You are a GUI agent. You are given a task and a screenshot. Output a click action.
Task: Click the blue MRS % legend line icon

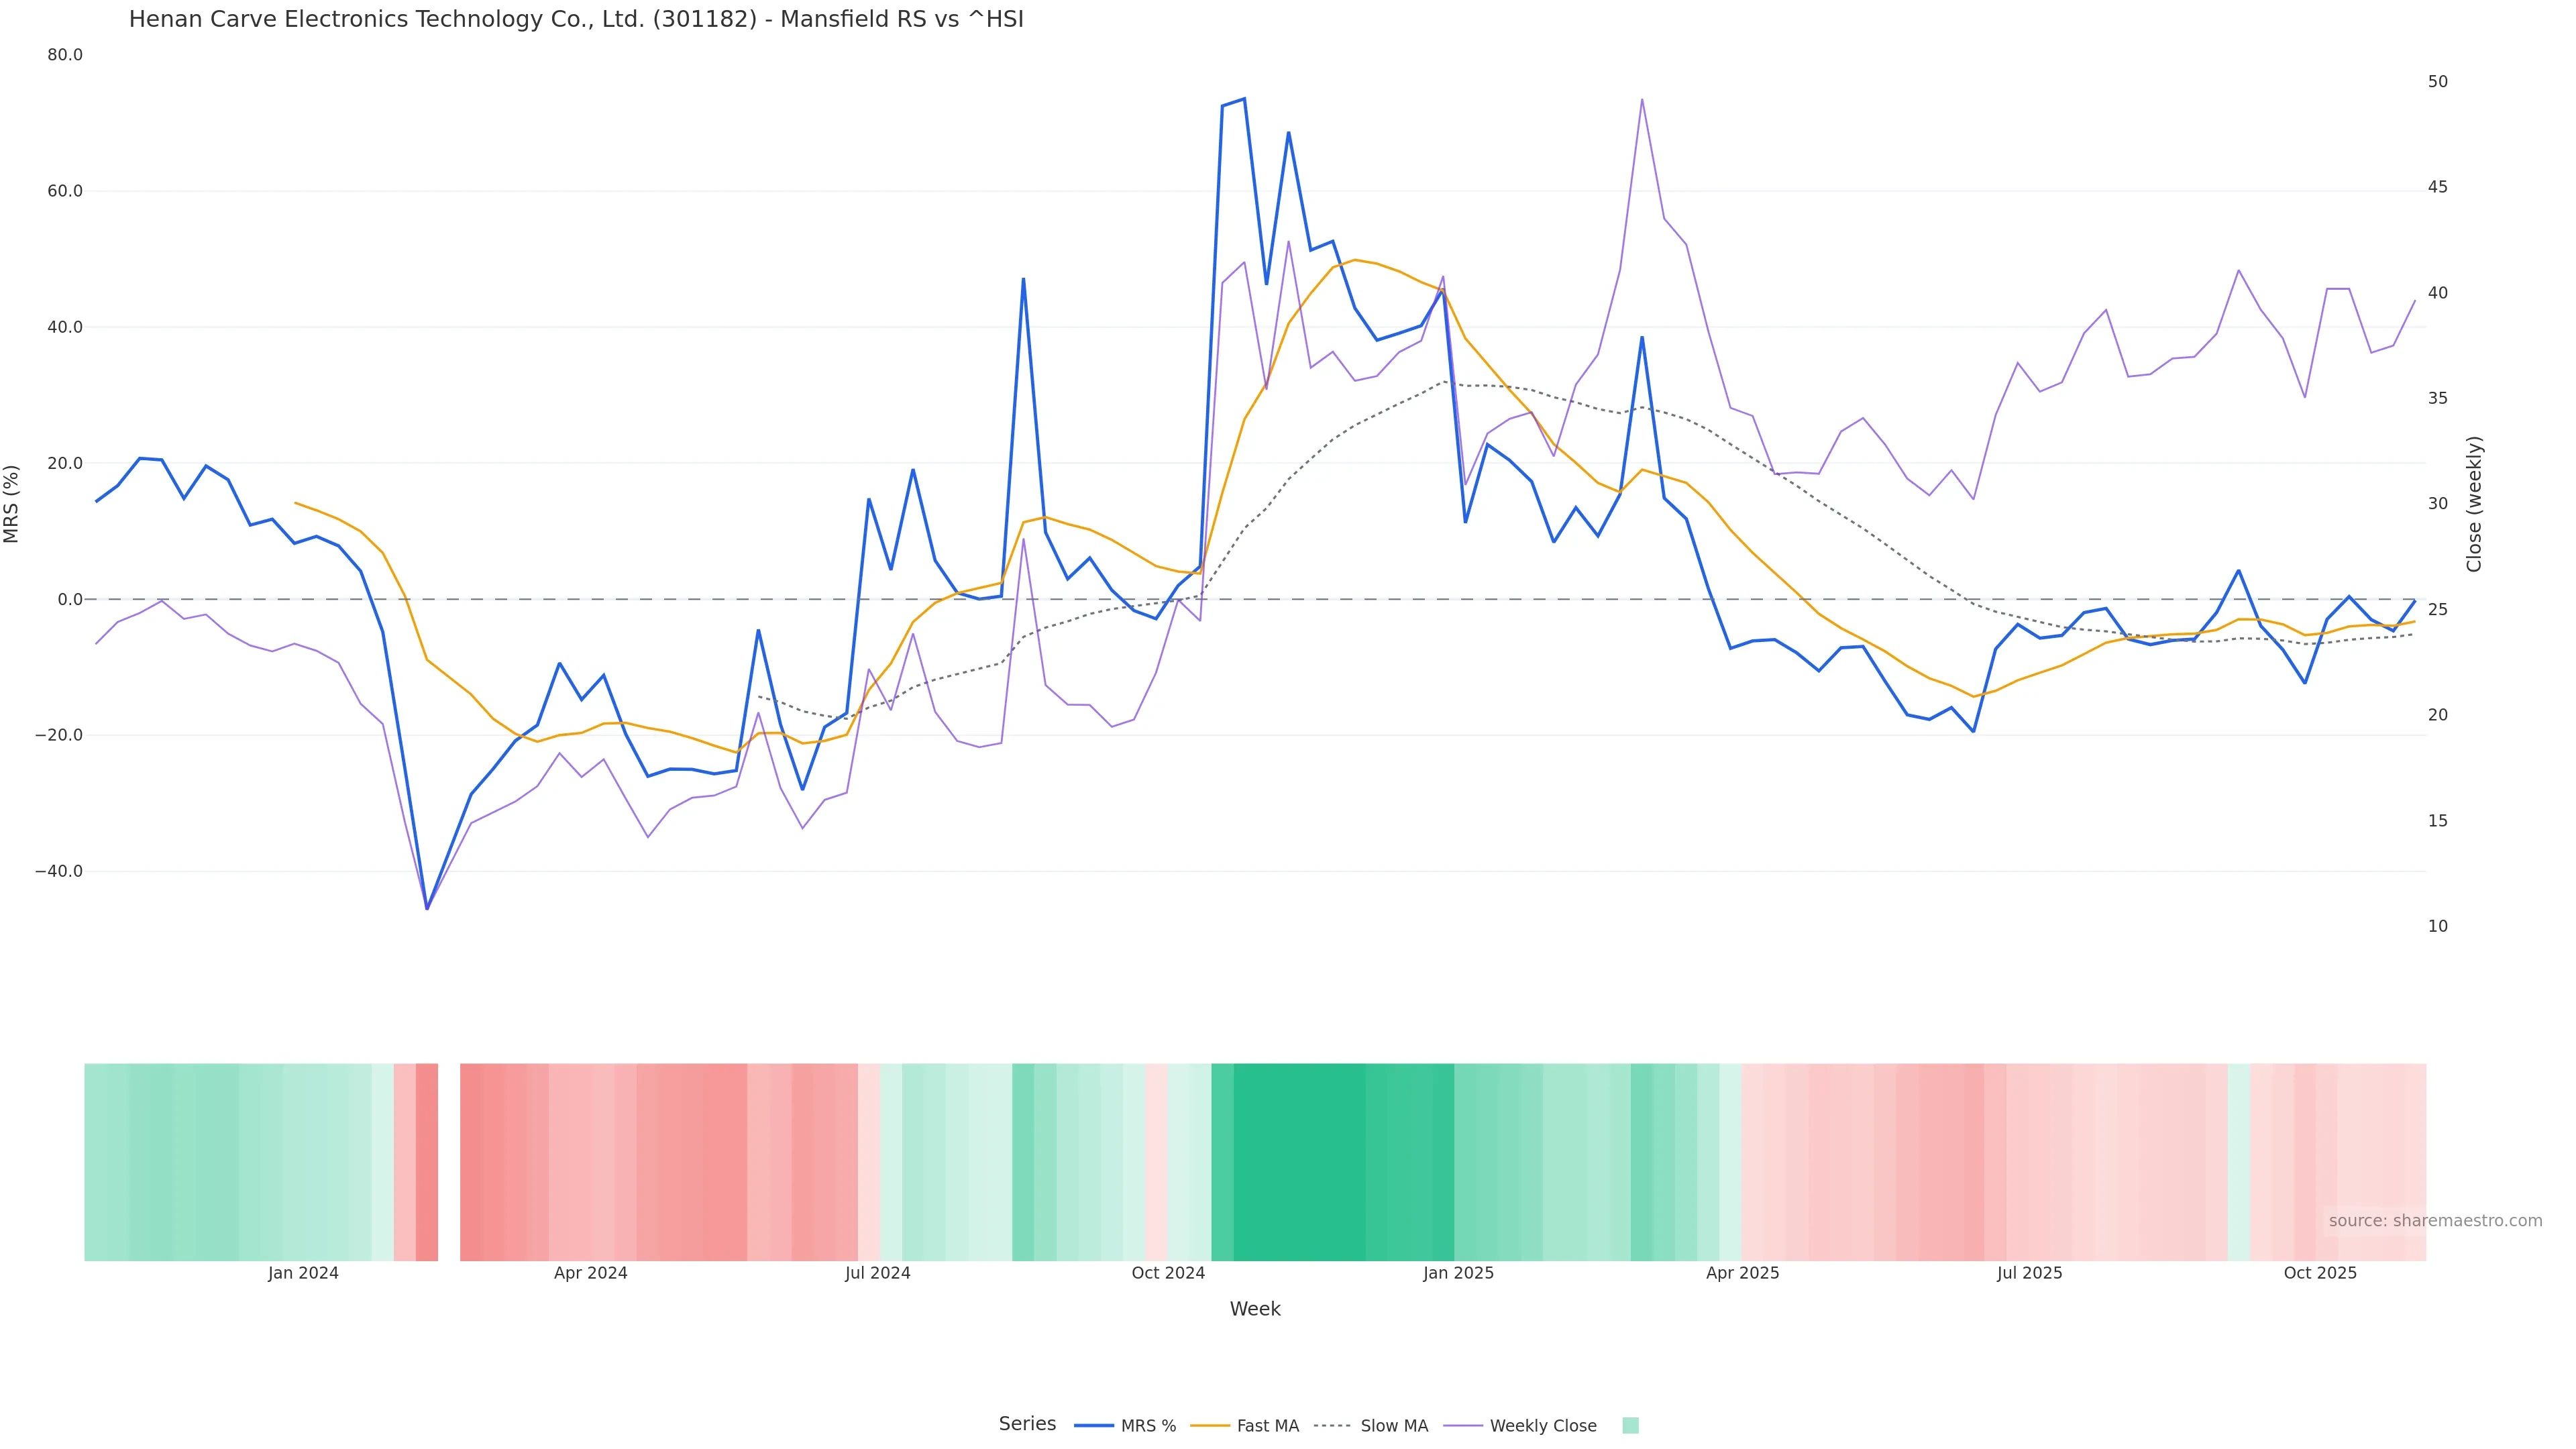tap(1094, 1426)
